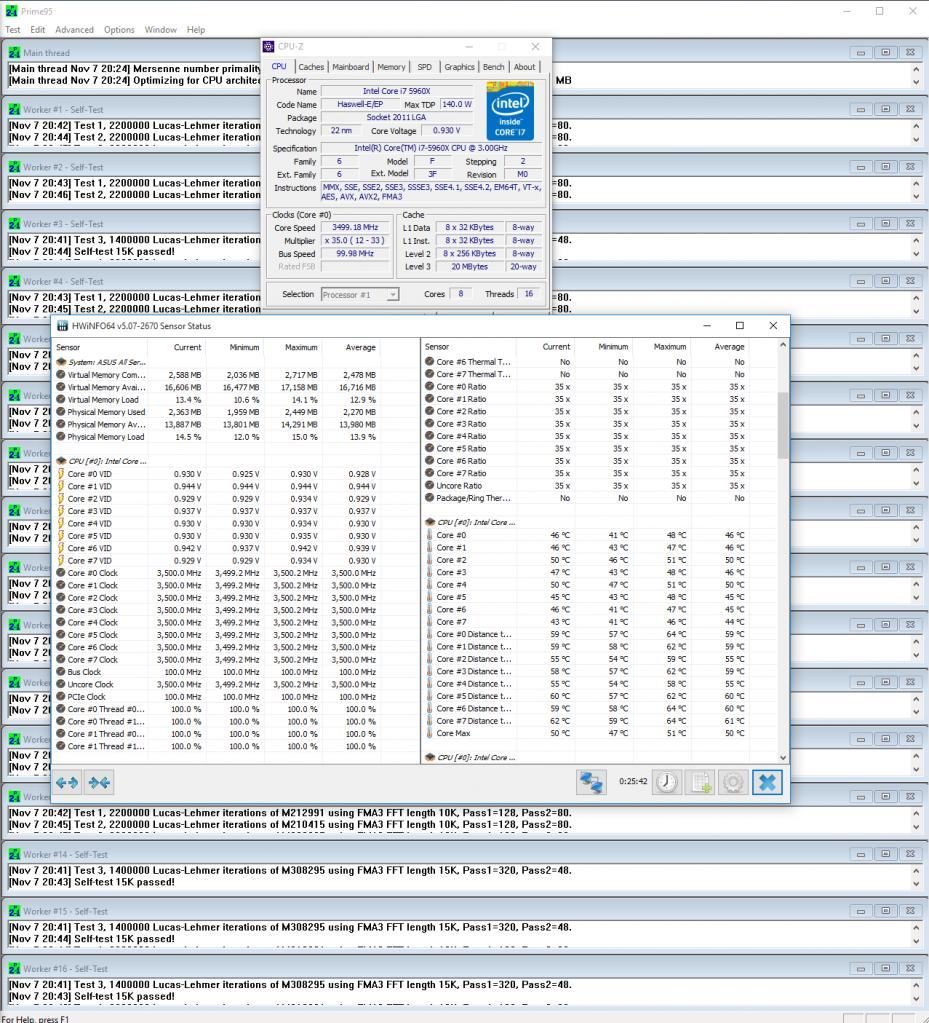Click the CPU-Z title bar icon
929x1023 pixels.
tap(268, 46)
